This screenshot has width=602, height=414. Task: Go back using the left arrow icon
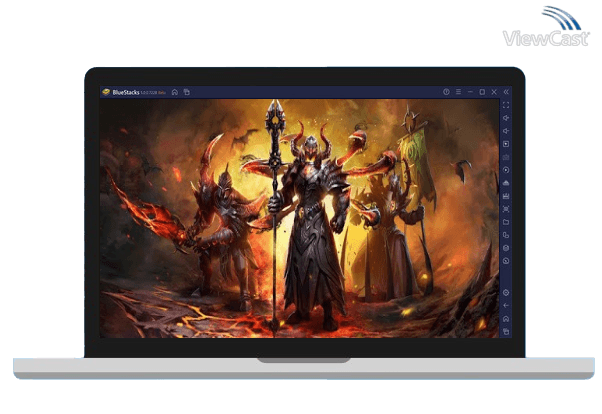(506, 305)
